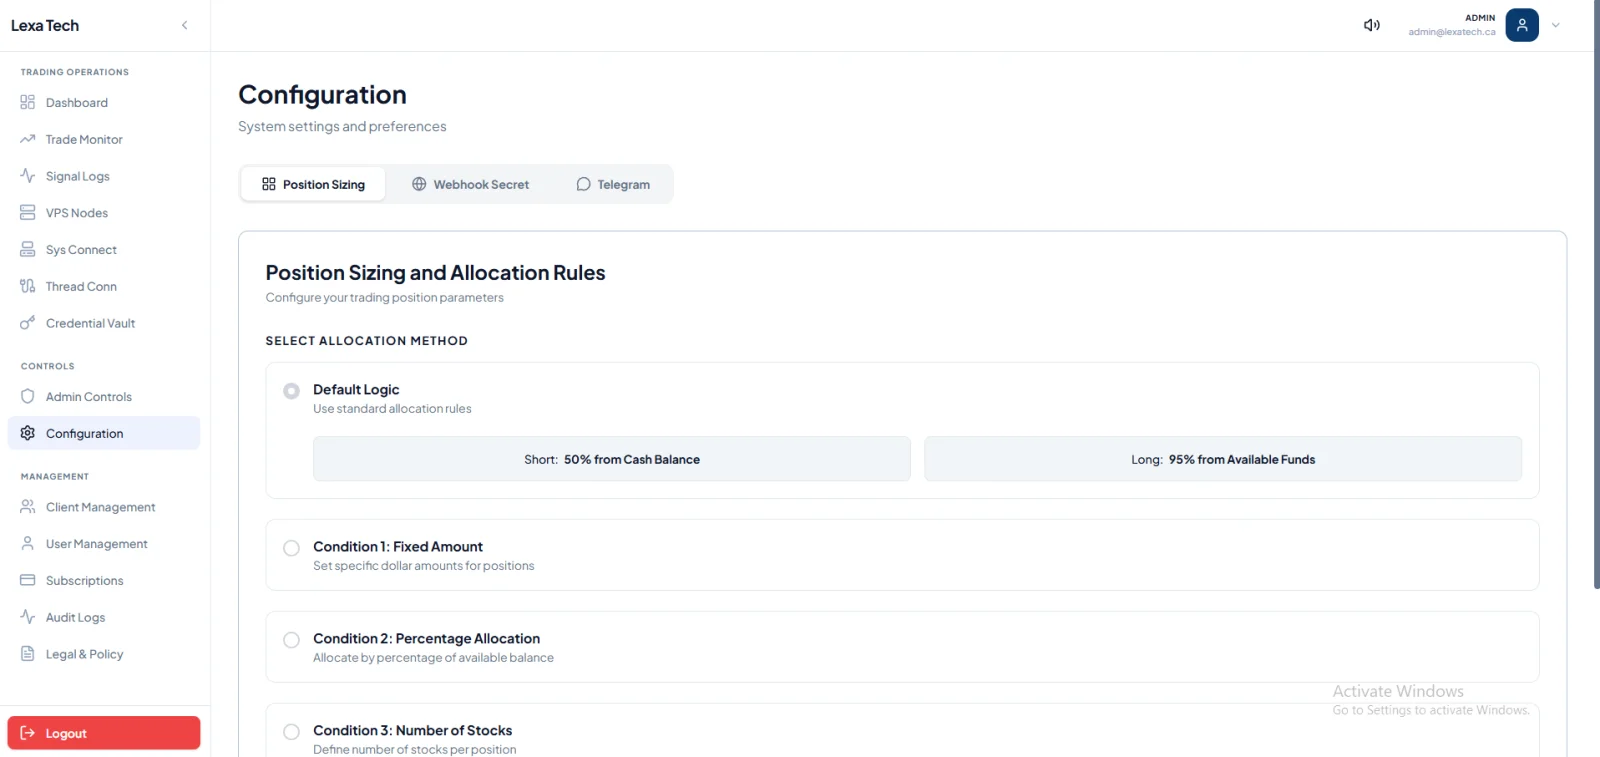Click the Dashboard grid icon
Viewport: 1600px width, 757px height.
click(x=28, y=102)
